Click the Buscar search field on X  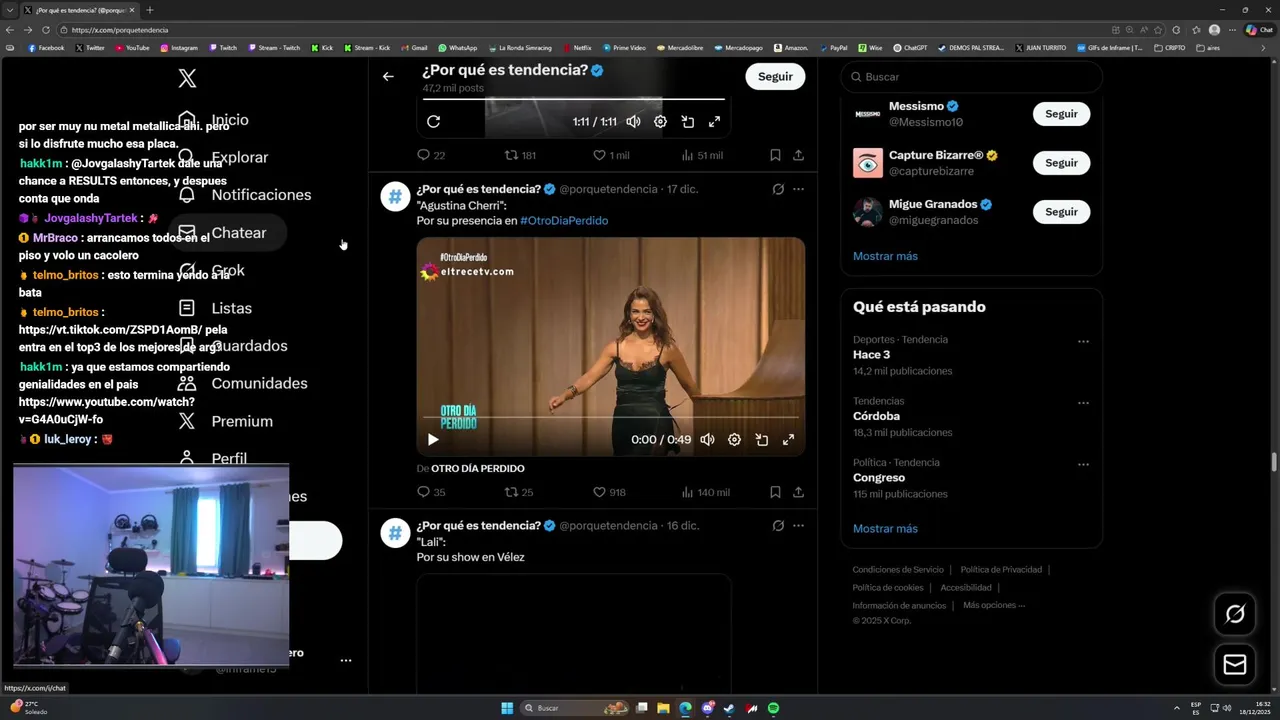coord(971,77)
